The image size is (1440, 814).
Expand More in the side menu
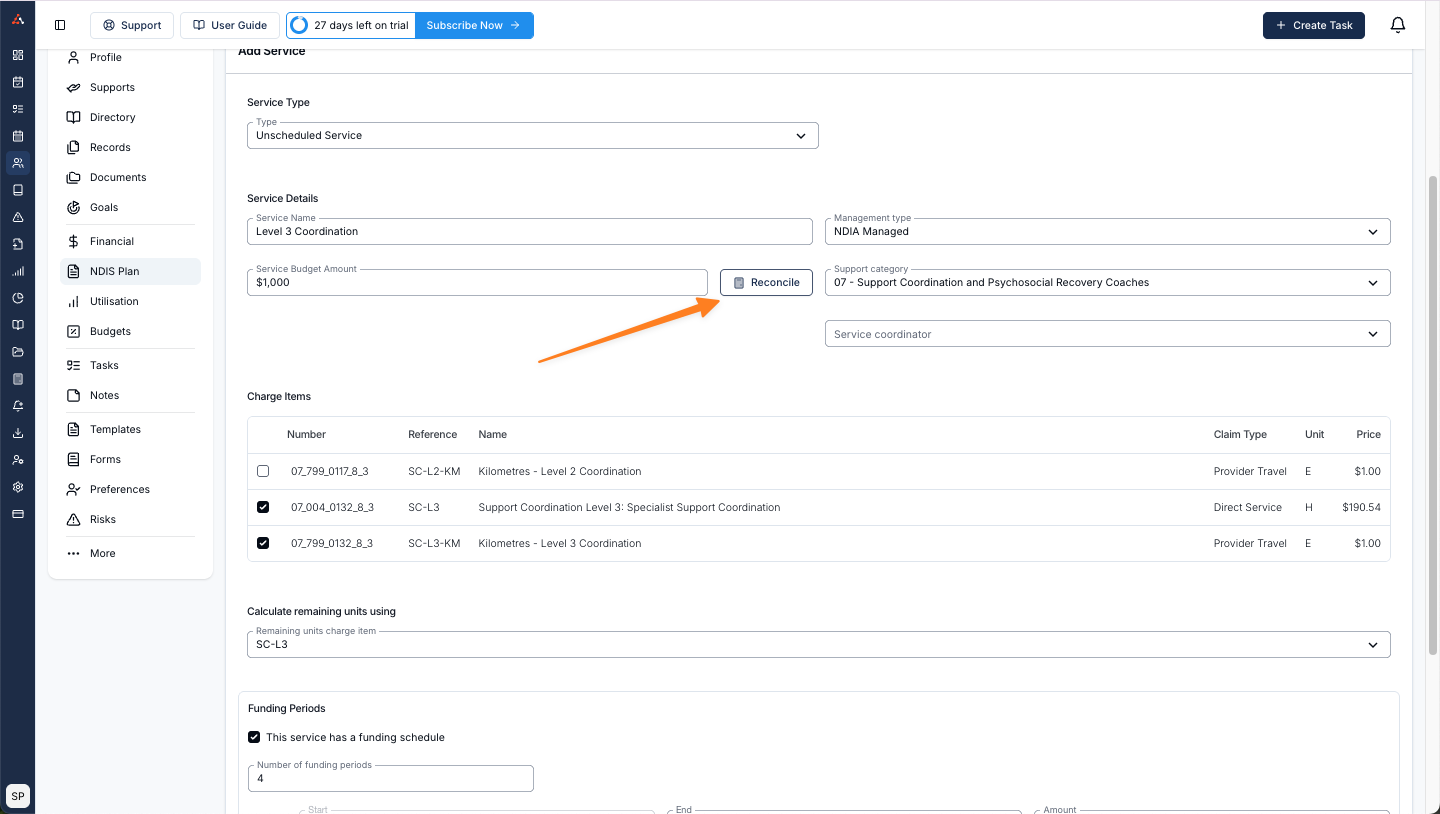[130, 553]
